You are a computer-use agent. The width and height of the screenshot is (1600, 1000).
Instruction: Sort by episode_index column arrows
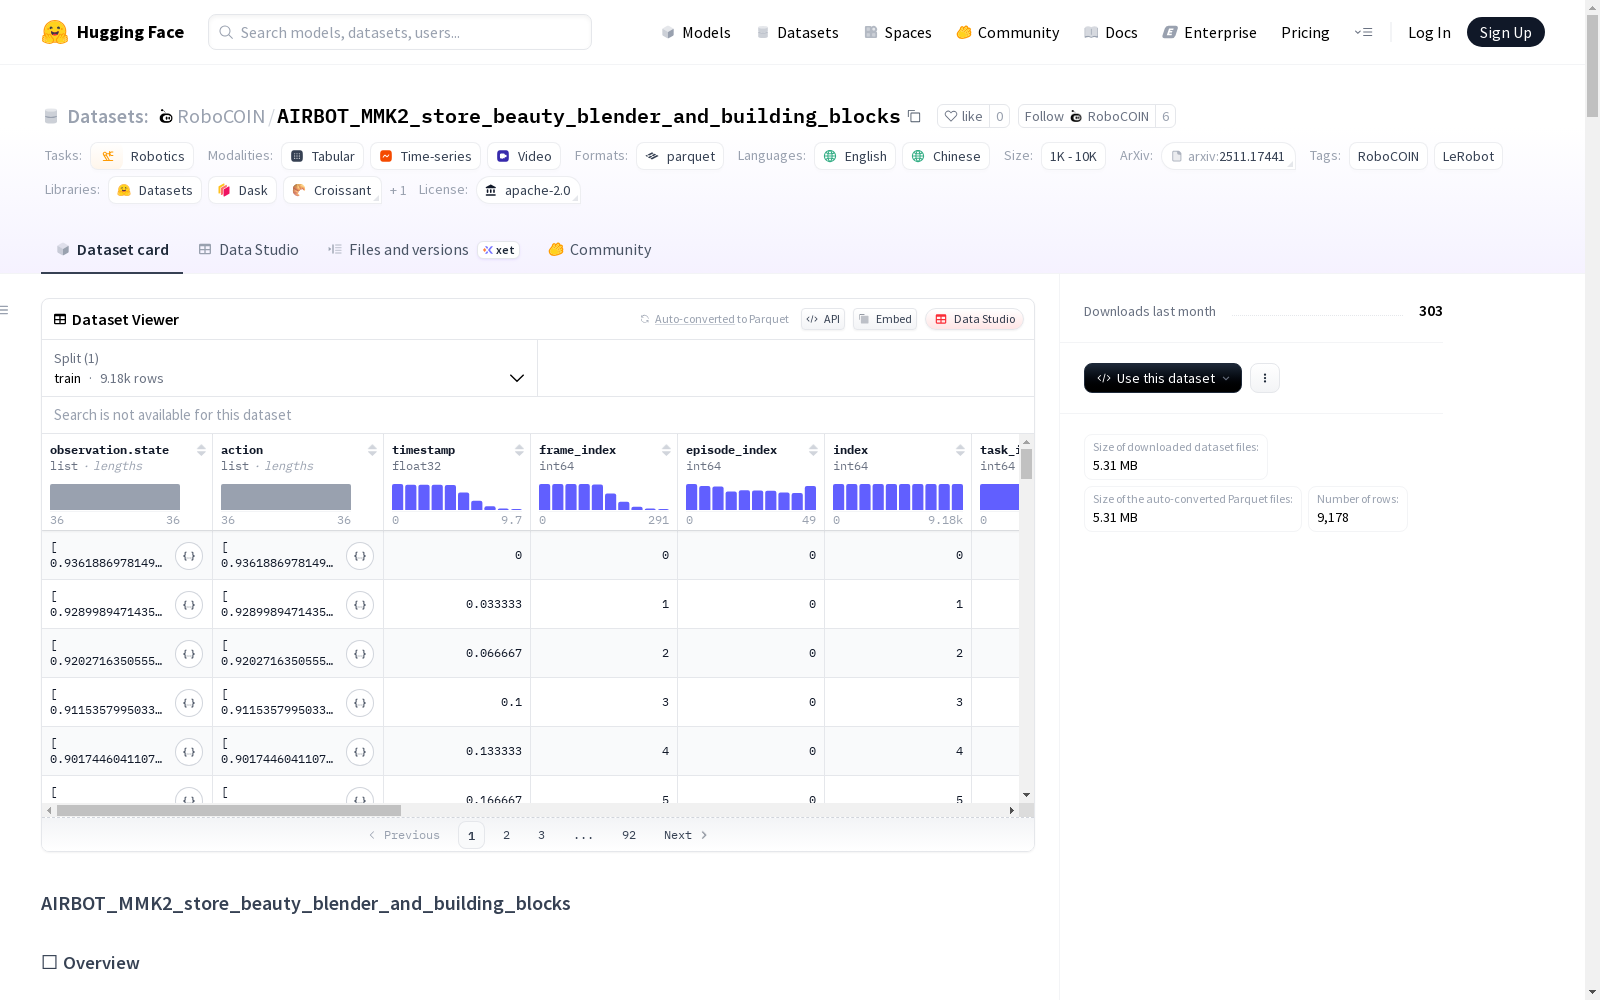point(813,450)
